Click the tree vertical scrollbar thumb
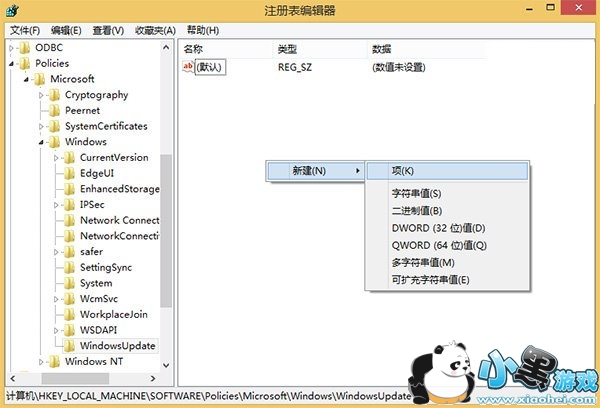Viewport: 600px width, 408px height. click(166, 231)
